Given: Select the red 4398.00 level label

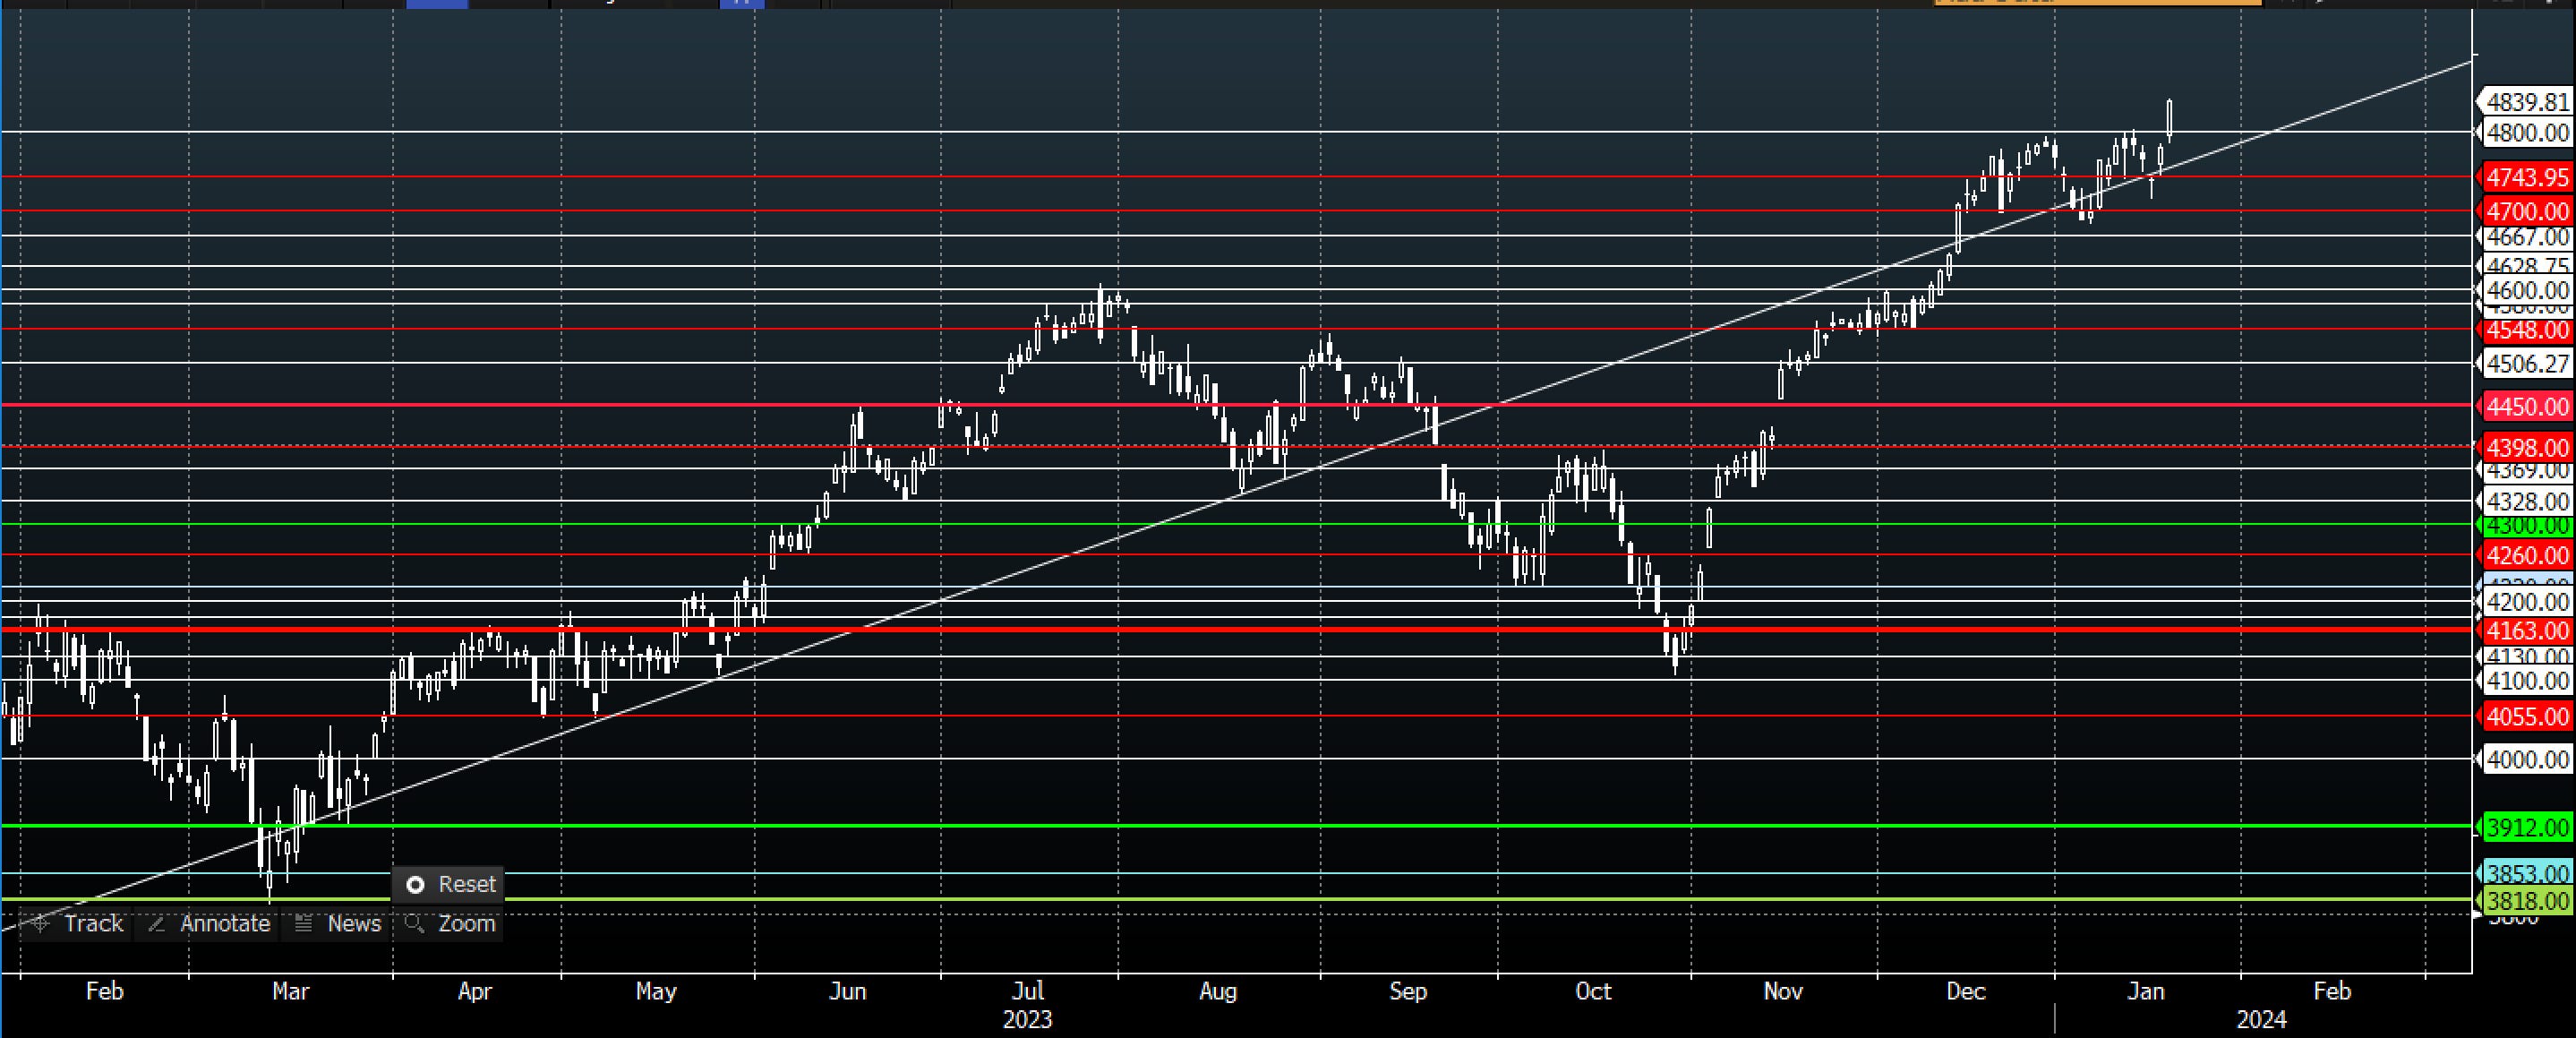Looking at the screenshot, I should pyautogui.click(x=2526, y=447).
